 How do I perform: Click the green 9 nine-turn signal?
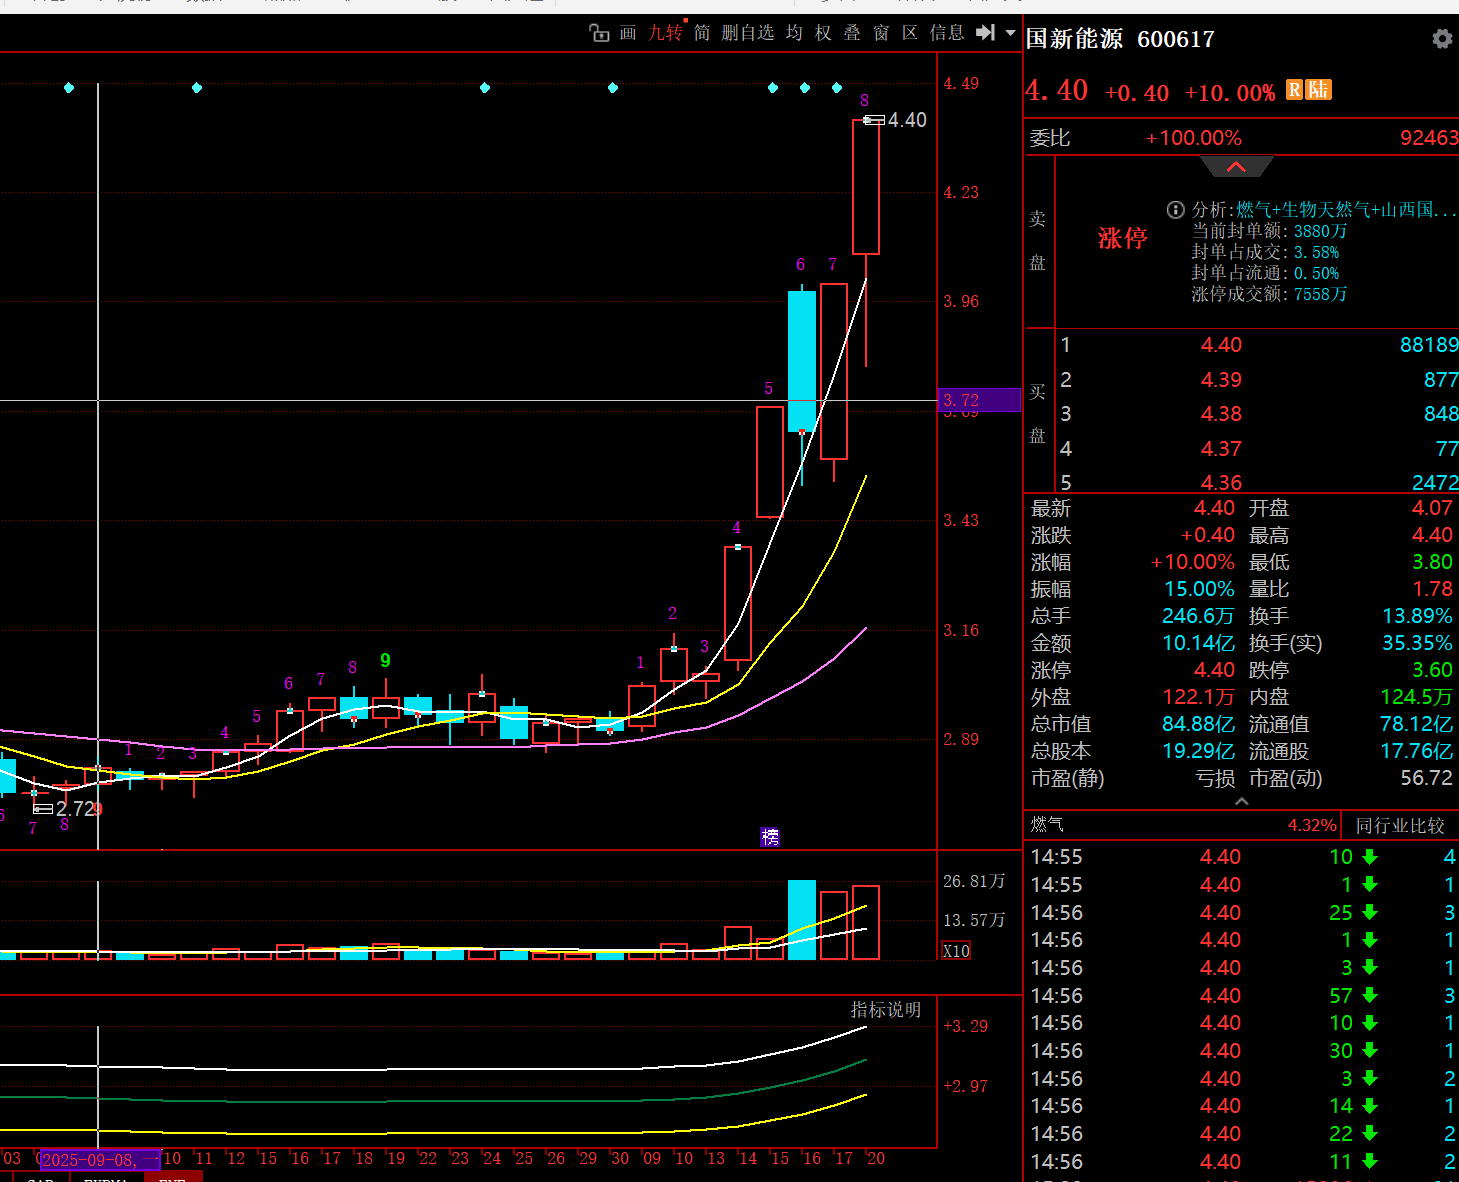385,660
